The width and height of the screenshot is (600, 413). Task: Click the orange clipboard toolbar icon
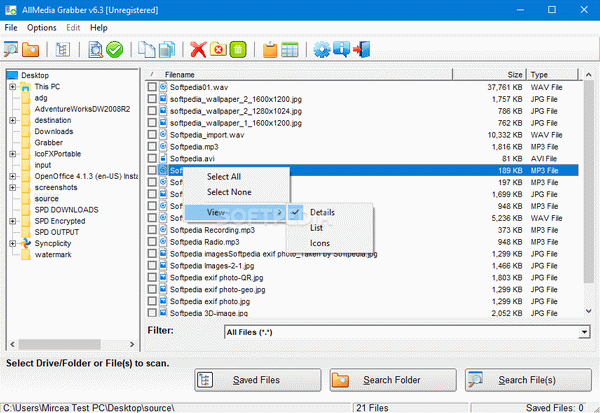[x=270, y=49]
